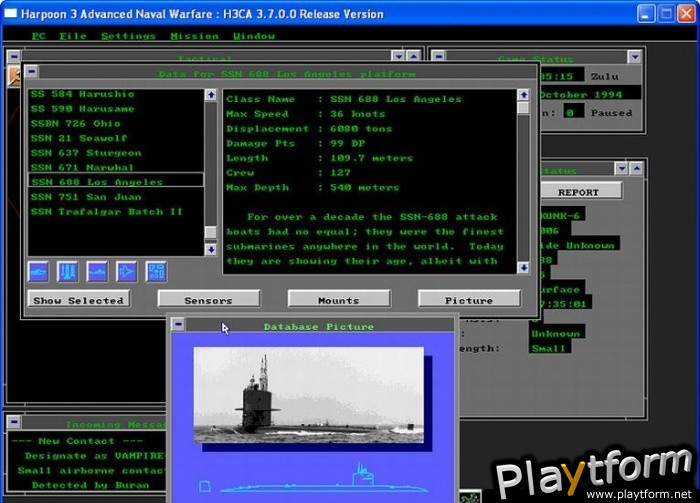Open the Window menu
Screen dimensions: 700x503
click(x=254, y=36)
